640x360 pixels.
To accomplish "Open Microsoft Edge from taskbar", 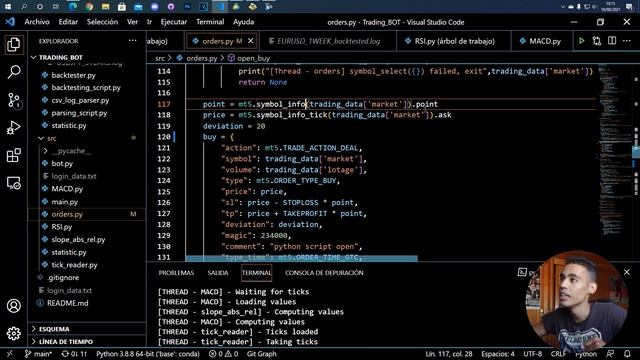I will (73, 6).
